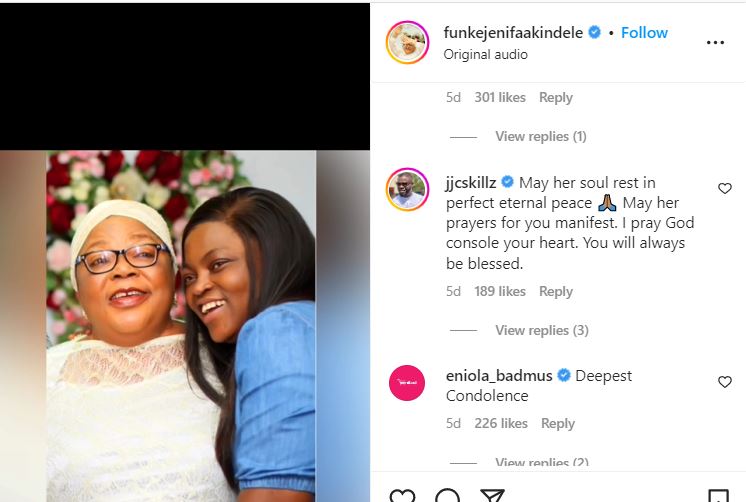Expand View replies (1)
This screenshot has width=746, height=502.
pos(540,136)
